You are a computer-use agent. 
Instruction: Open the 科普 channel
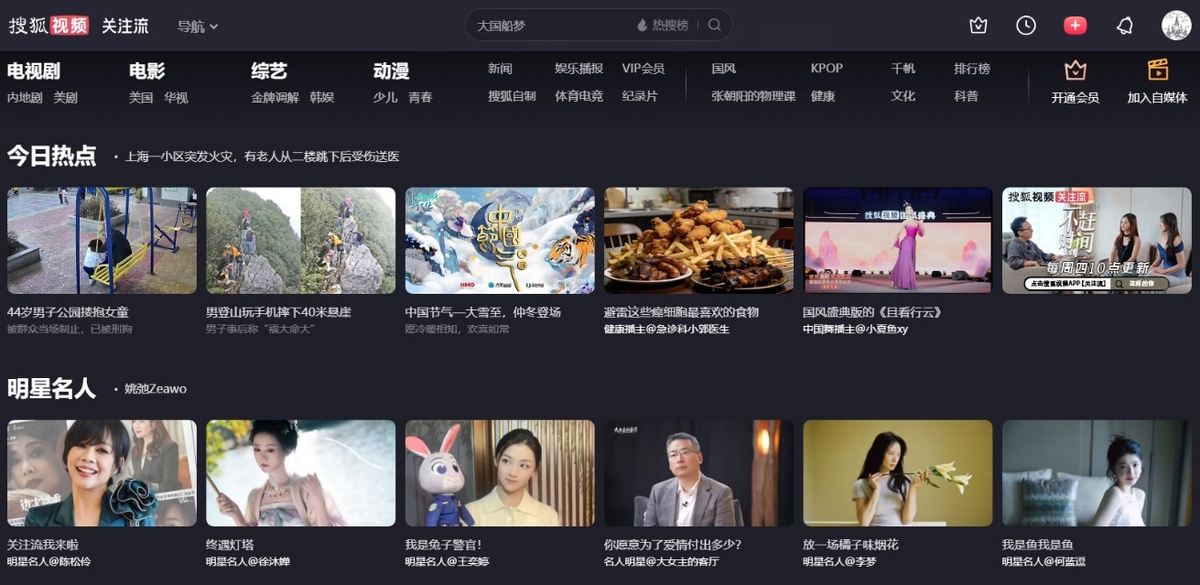point(966,97)
